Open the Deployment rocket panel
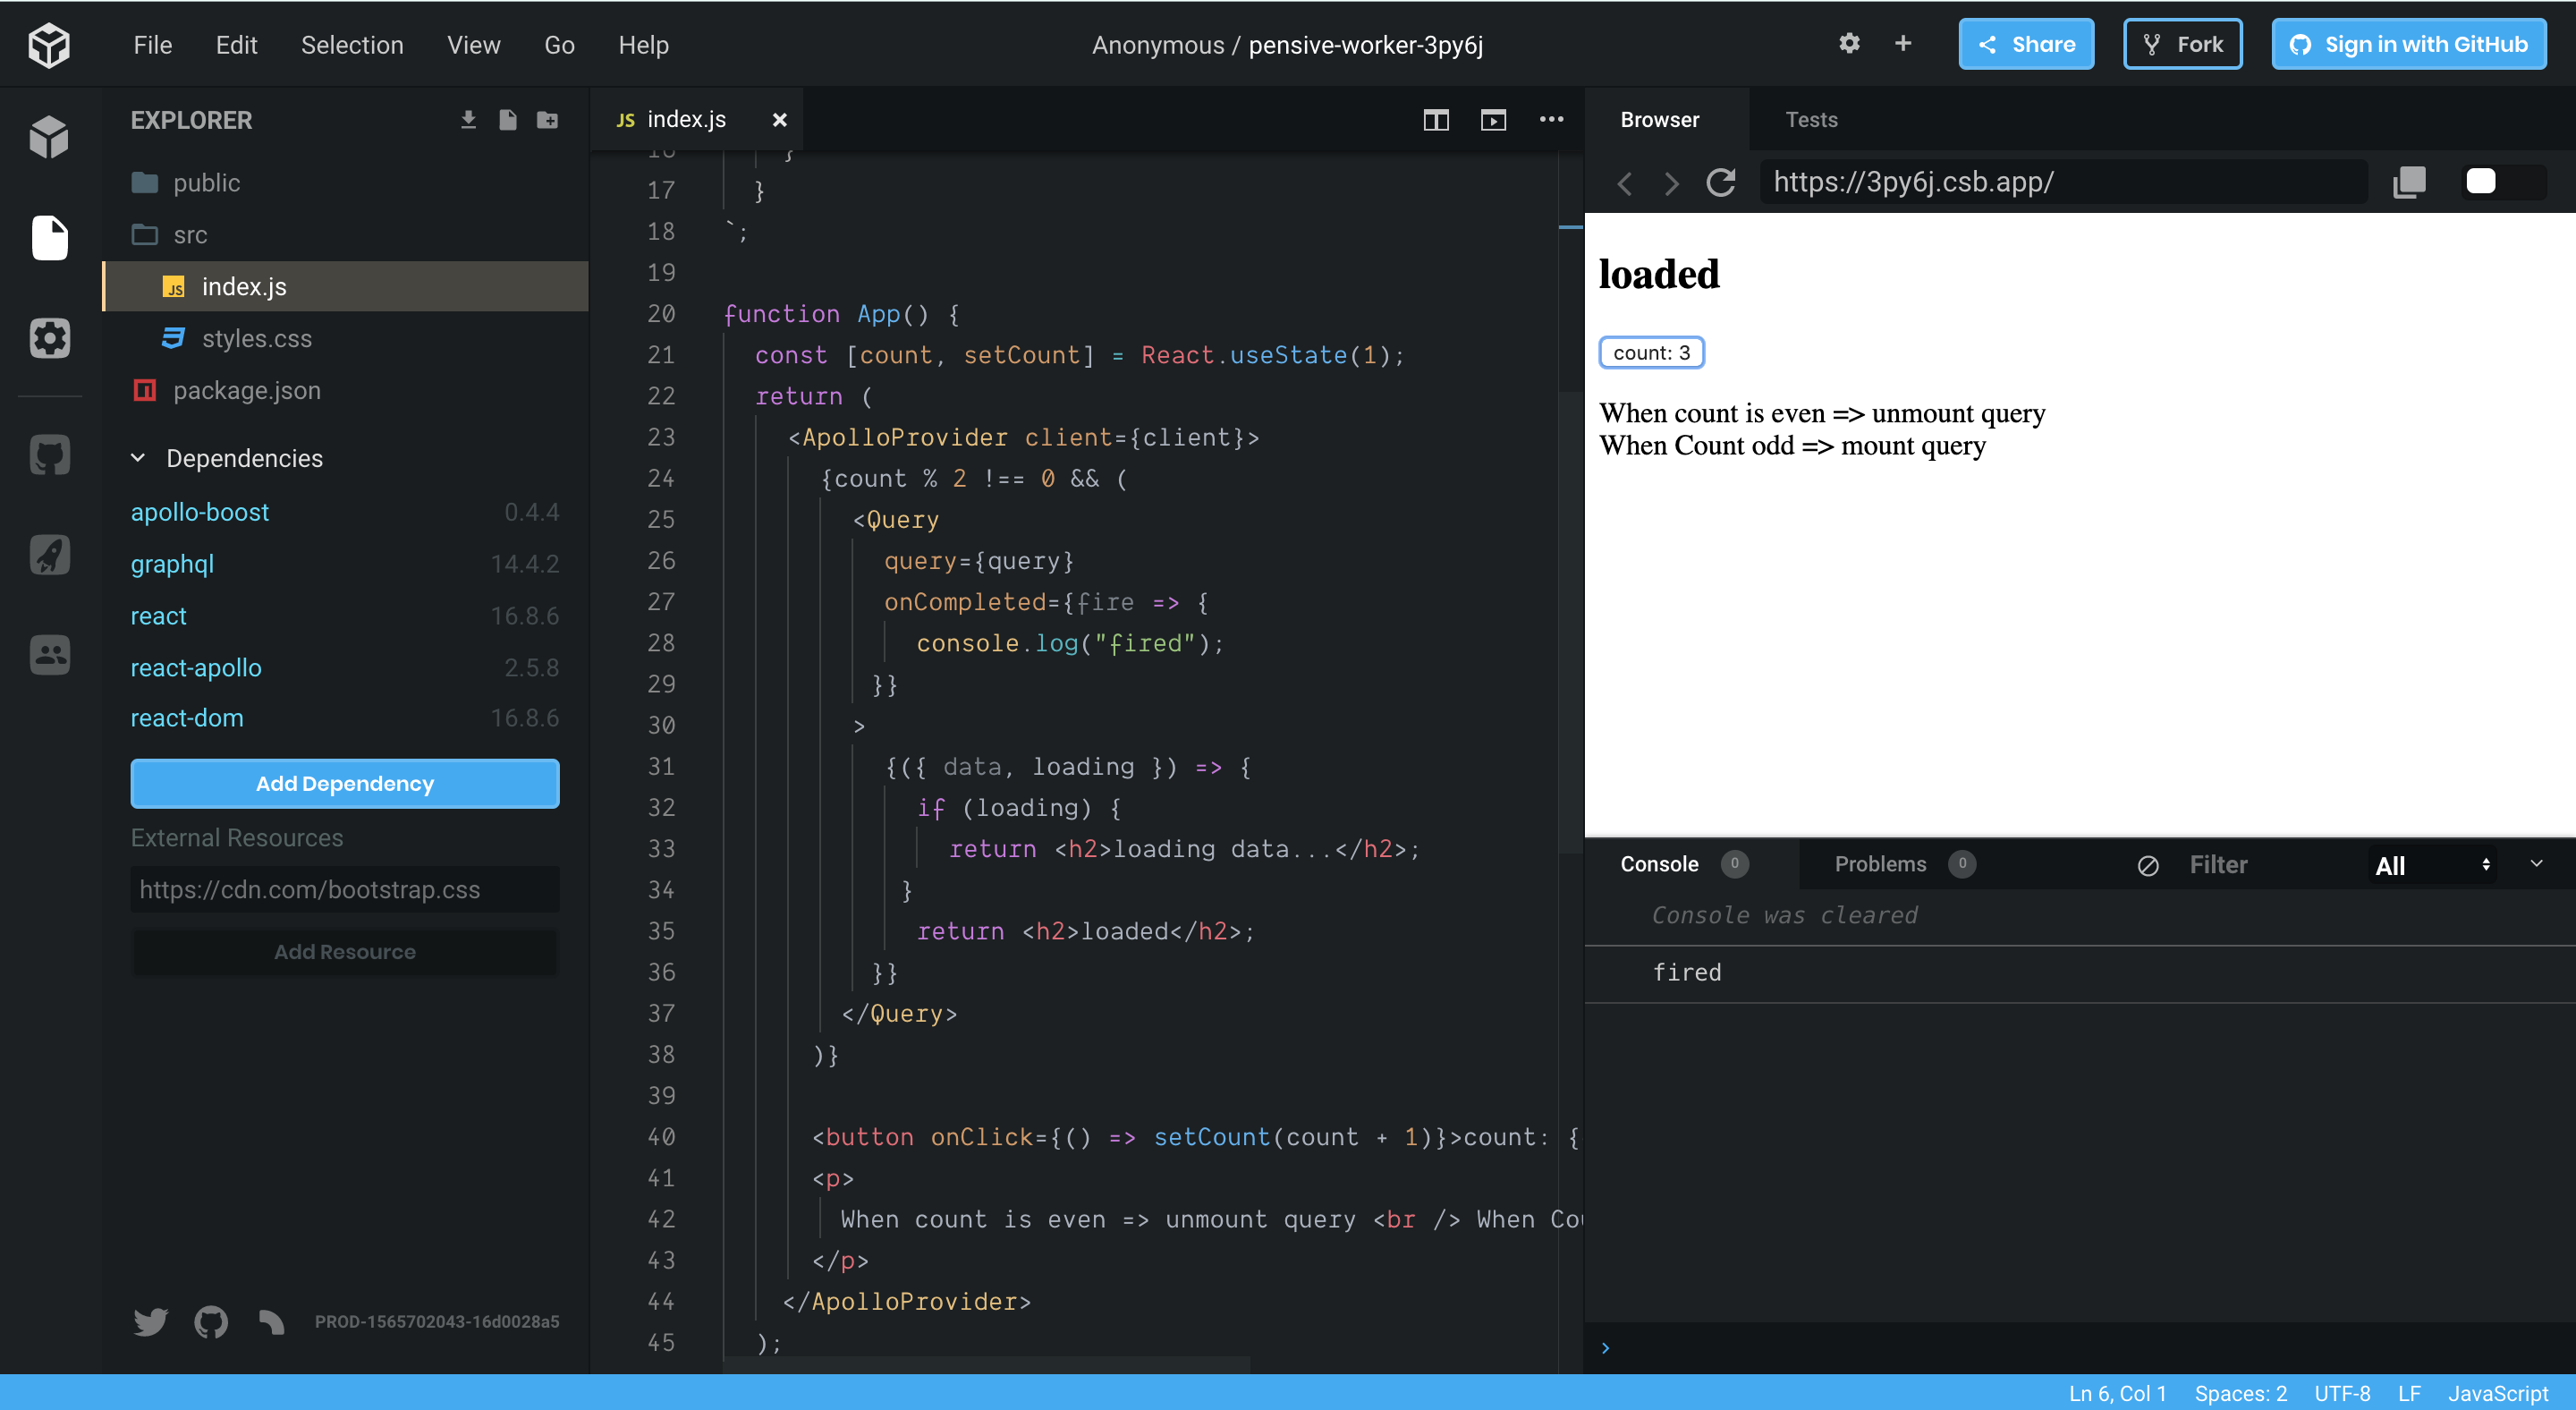Screen dimensions: 2576x1410 pos(49,554)
